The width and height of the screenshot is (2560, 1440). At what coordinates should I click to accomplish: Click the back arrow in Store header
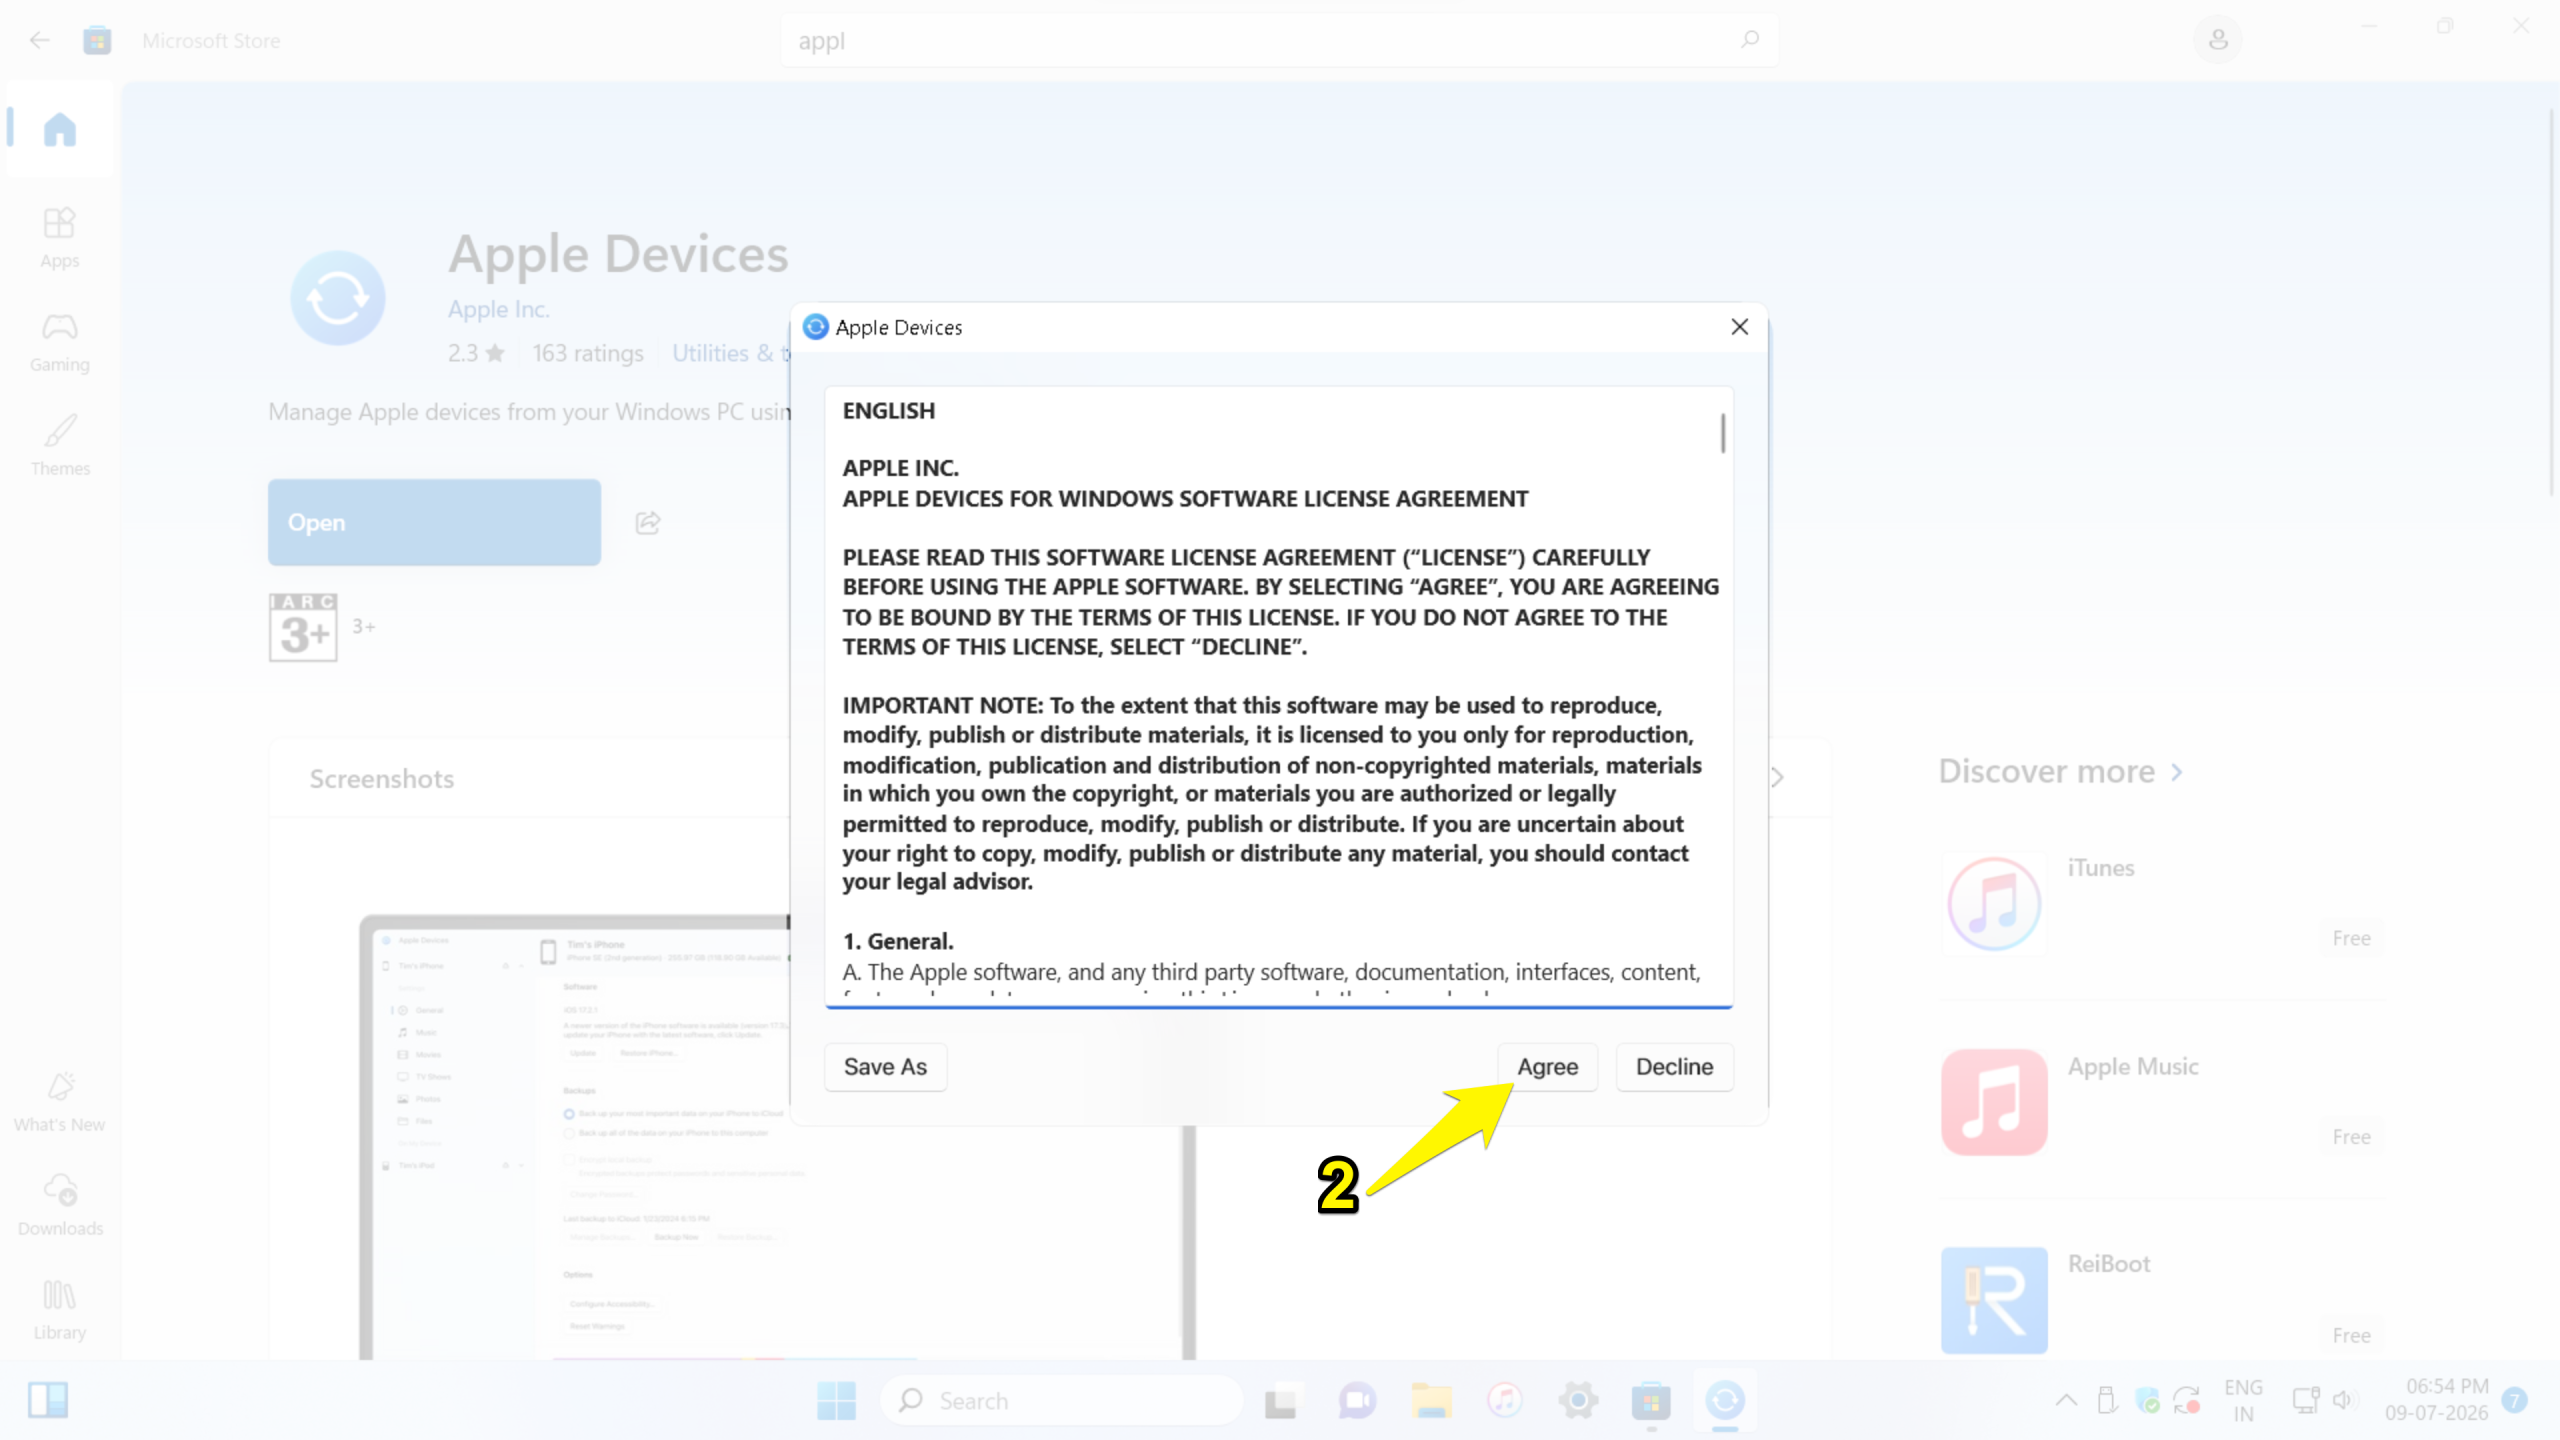click(40, 40)
